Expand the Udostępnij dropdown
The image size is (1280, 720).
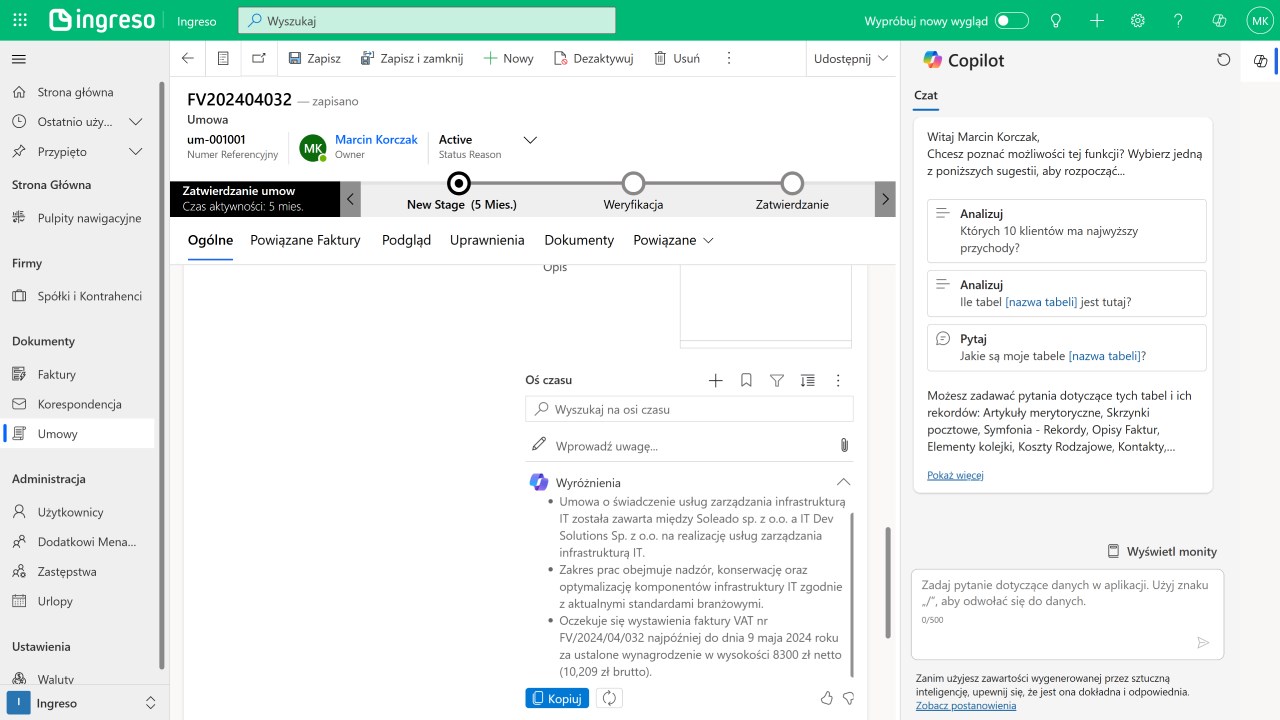[852, 58]
